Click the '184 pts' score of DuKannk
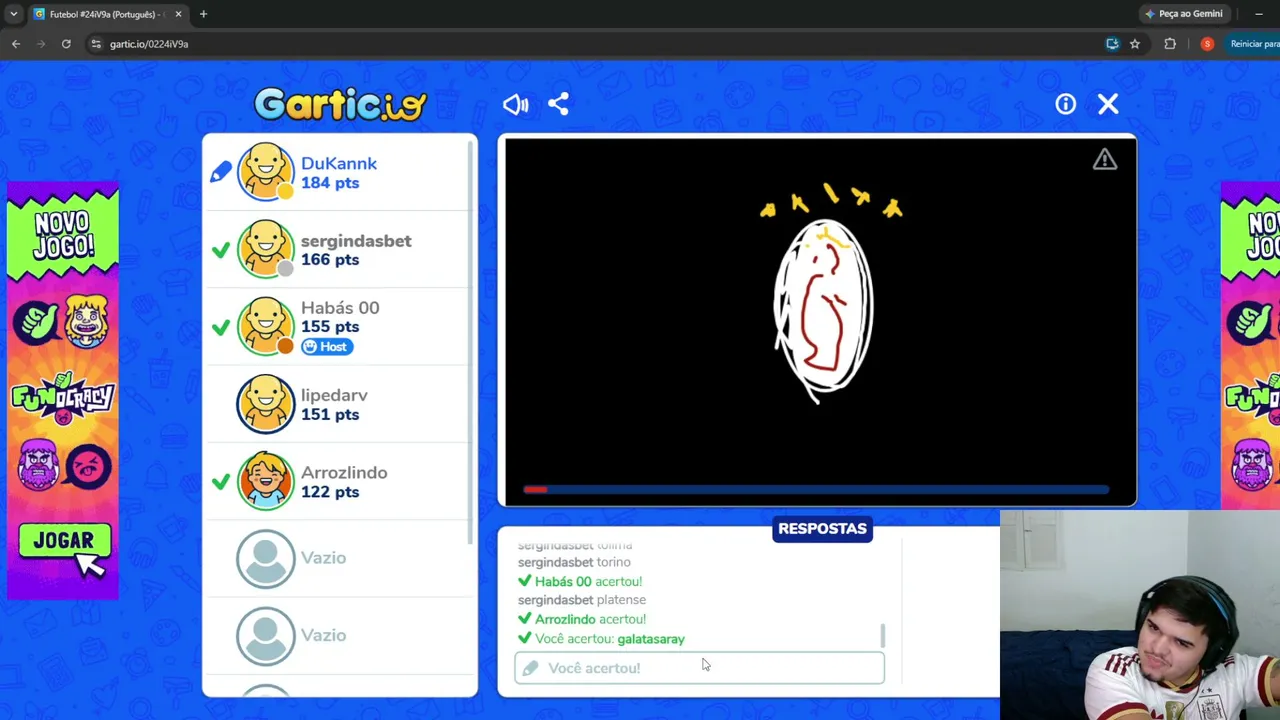 330,183
